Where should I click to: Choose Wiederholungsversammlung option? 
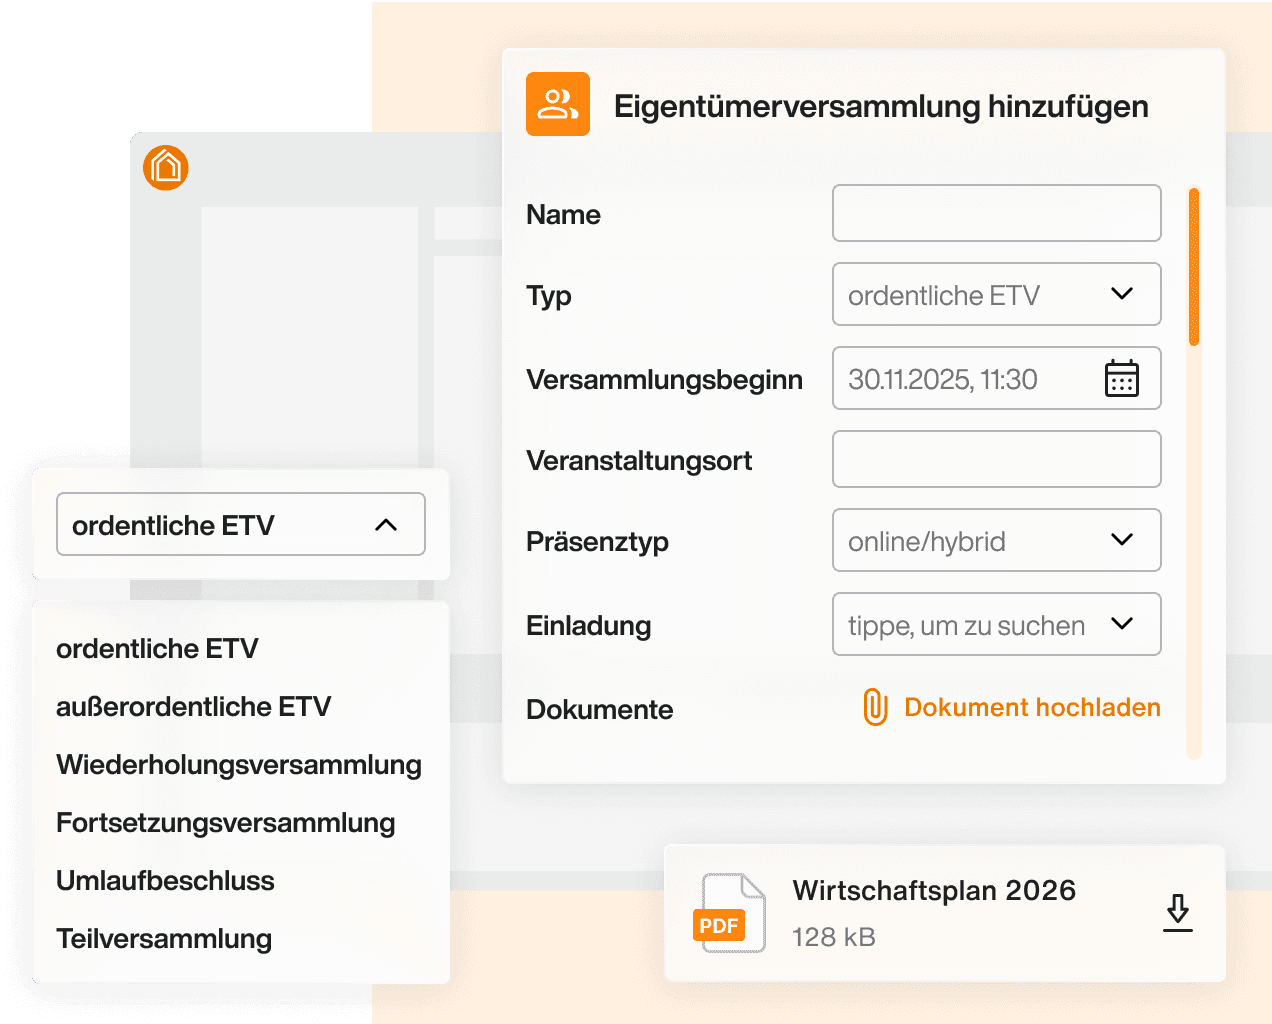tap(238, 765)
